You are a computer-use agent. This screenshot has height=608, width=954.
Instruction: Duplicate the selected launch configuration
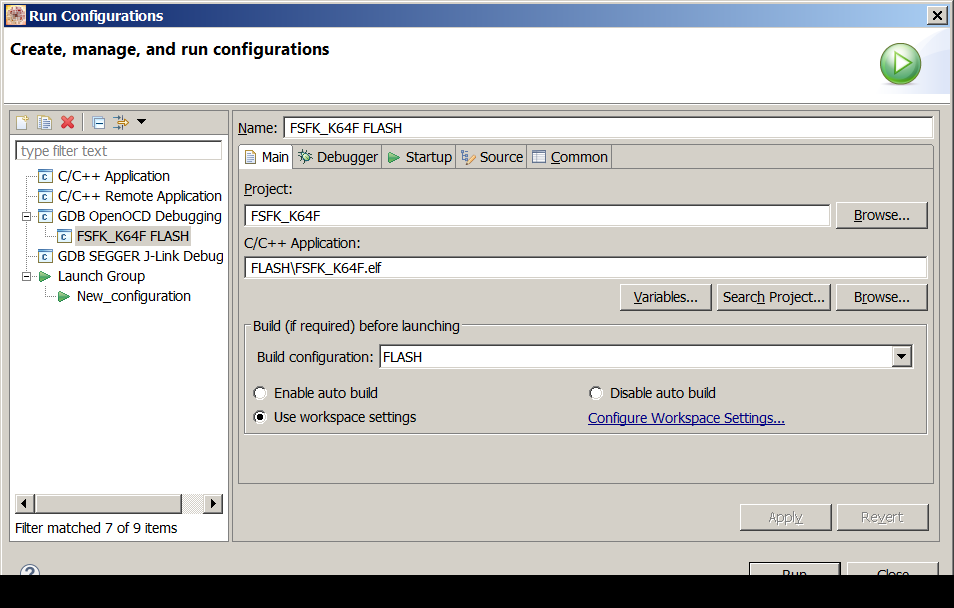point(45,122)
